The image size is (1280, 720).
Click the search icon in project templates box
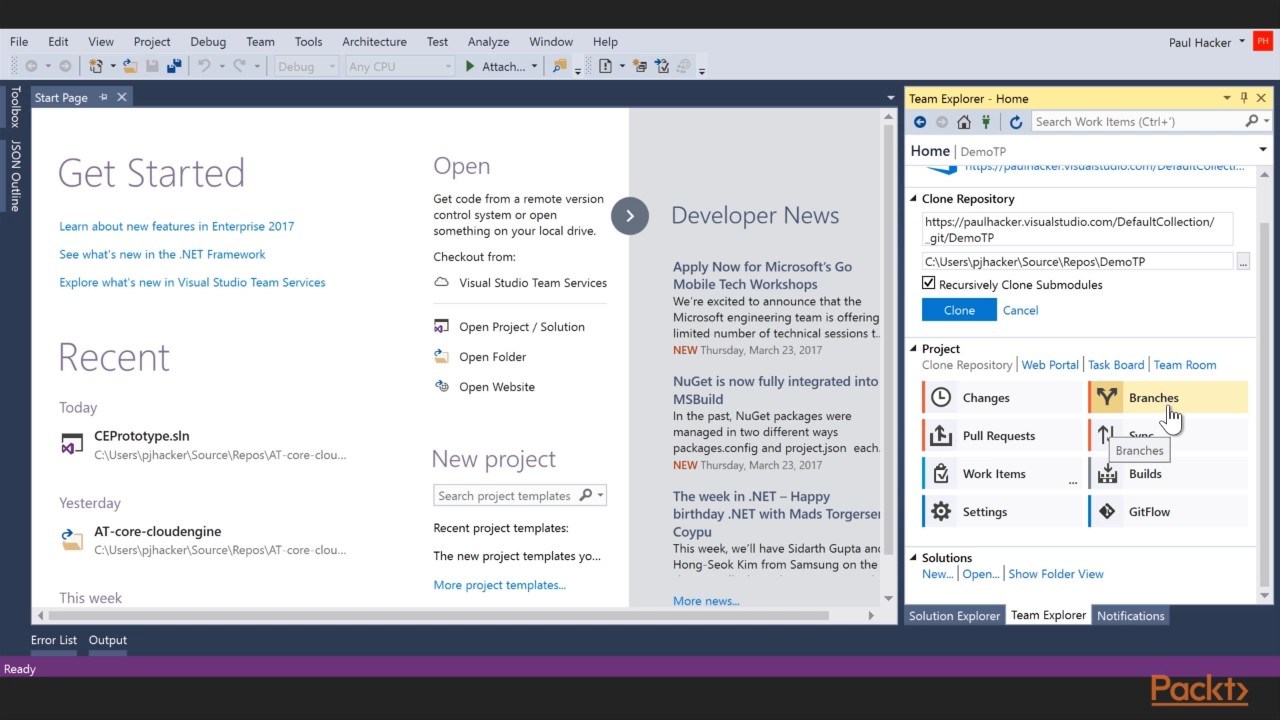pyautogui.click(x=586, y=495)
